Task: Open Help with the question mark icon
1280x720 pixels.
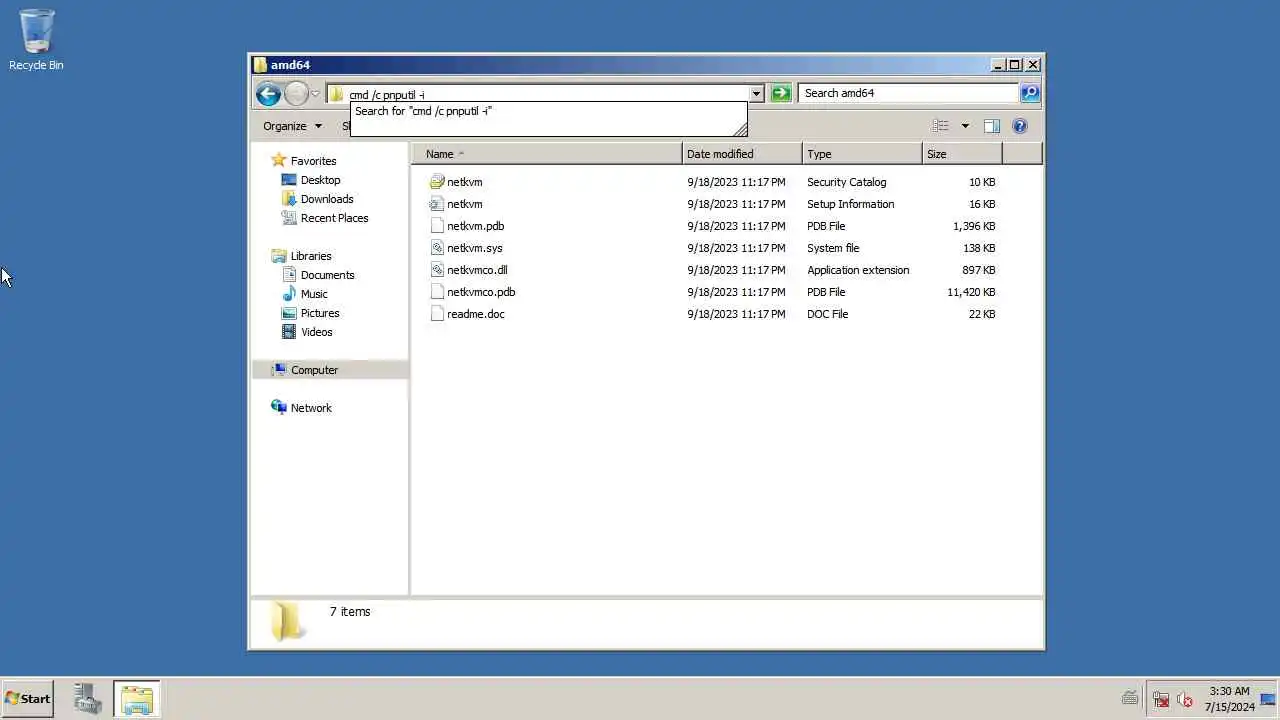Action: [1020, 126]
